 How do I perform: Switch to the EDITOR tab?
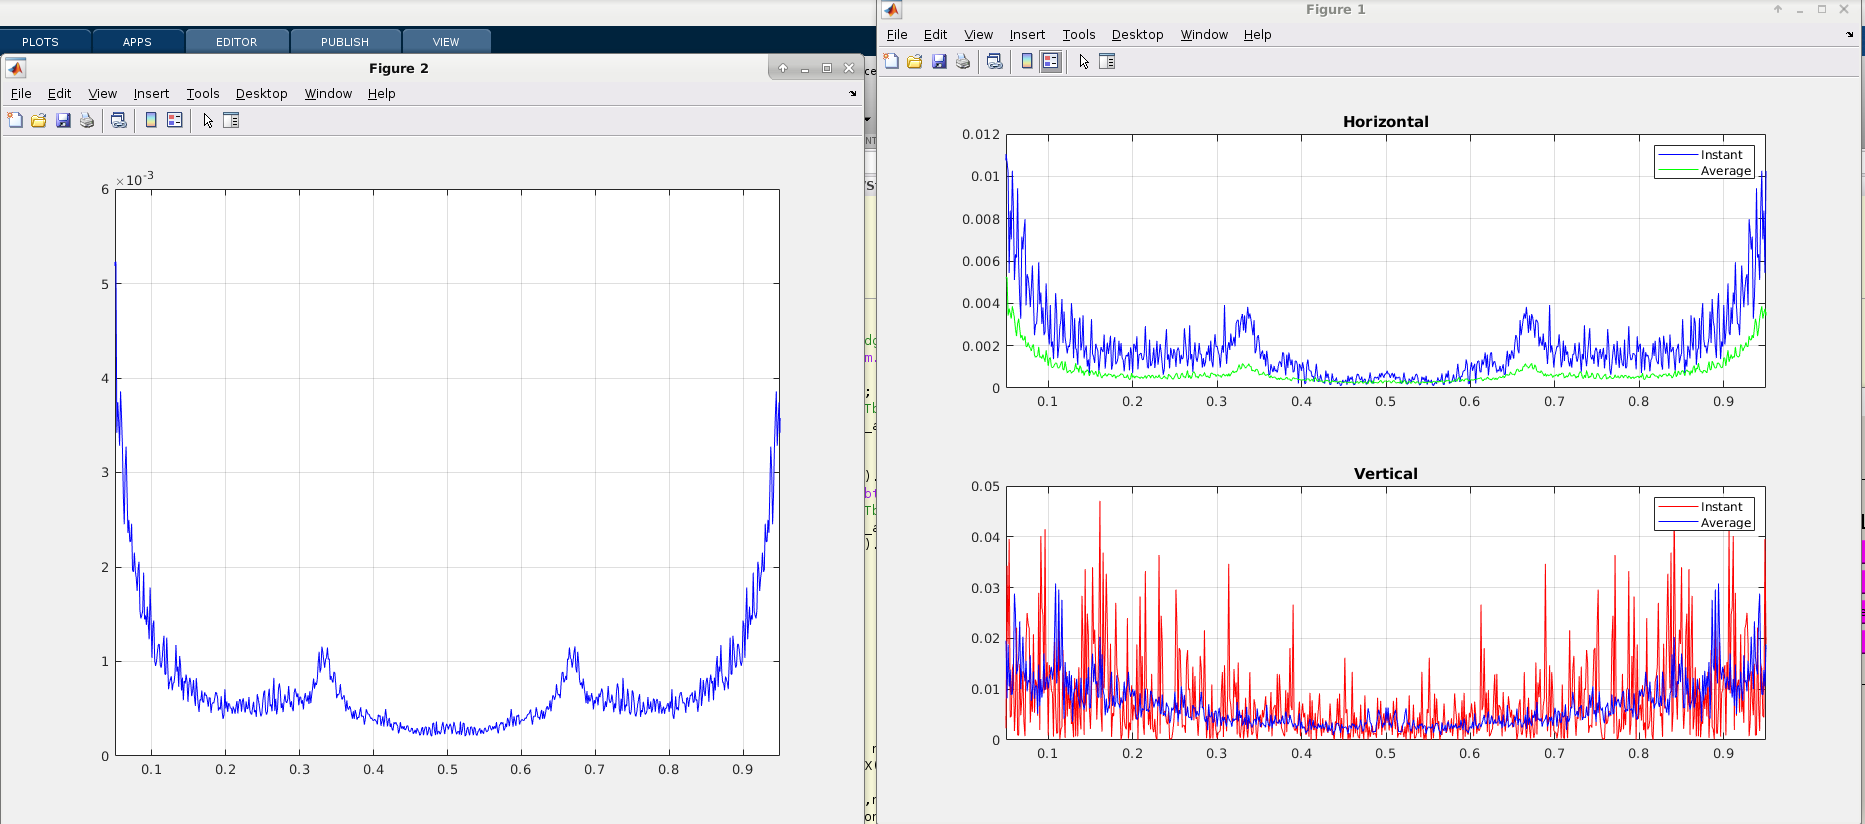click(237, 42)
